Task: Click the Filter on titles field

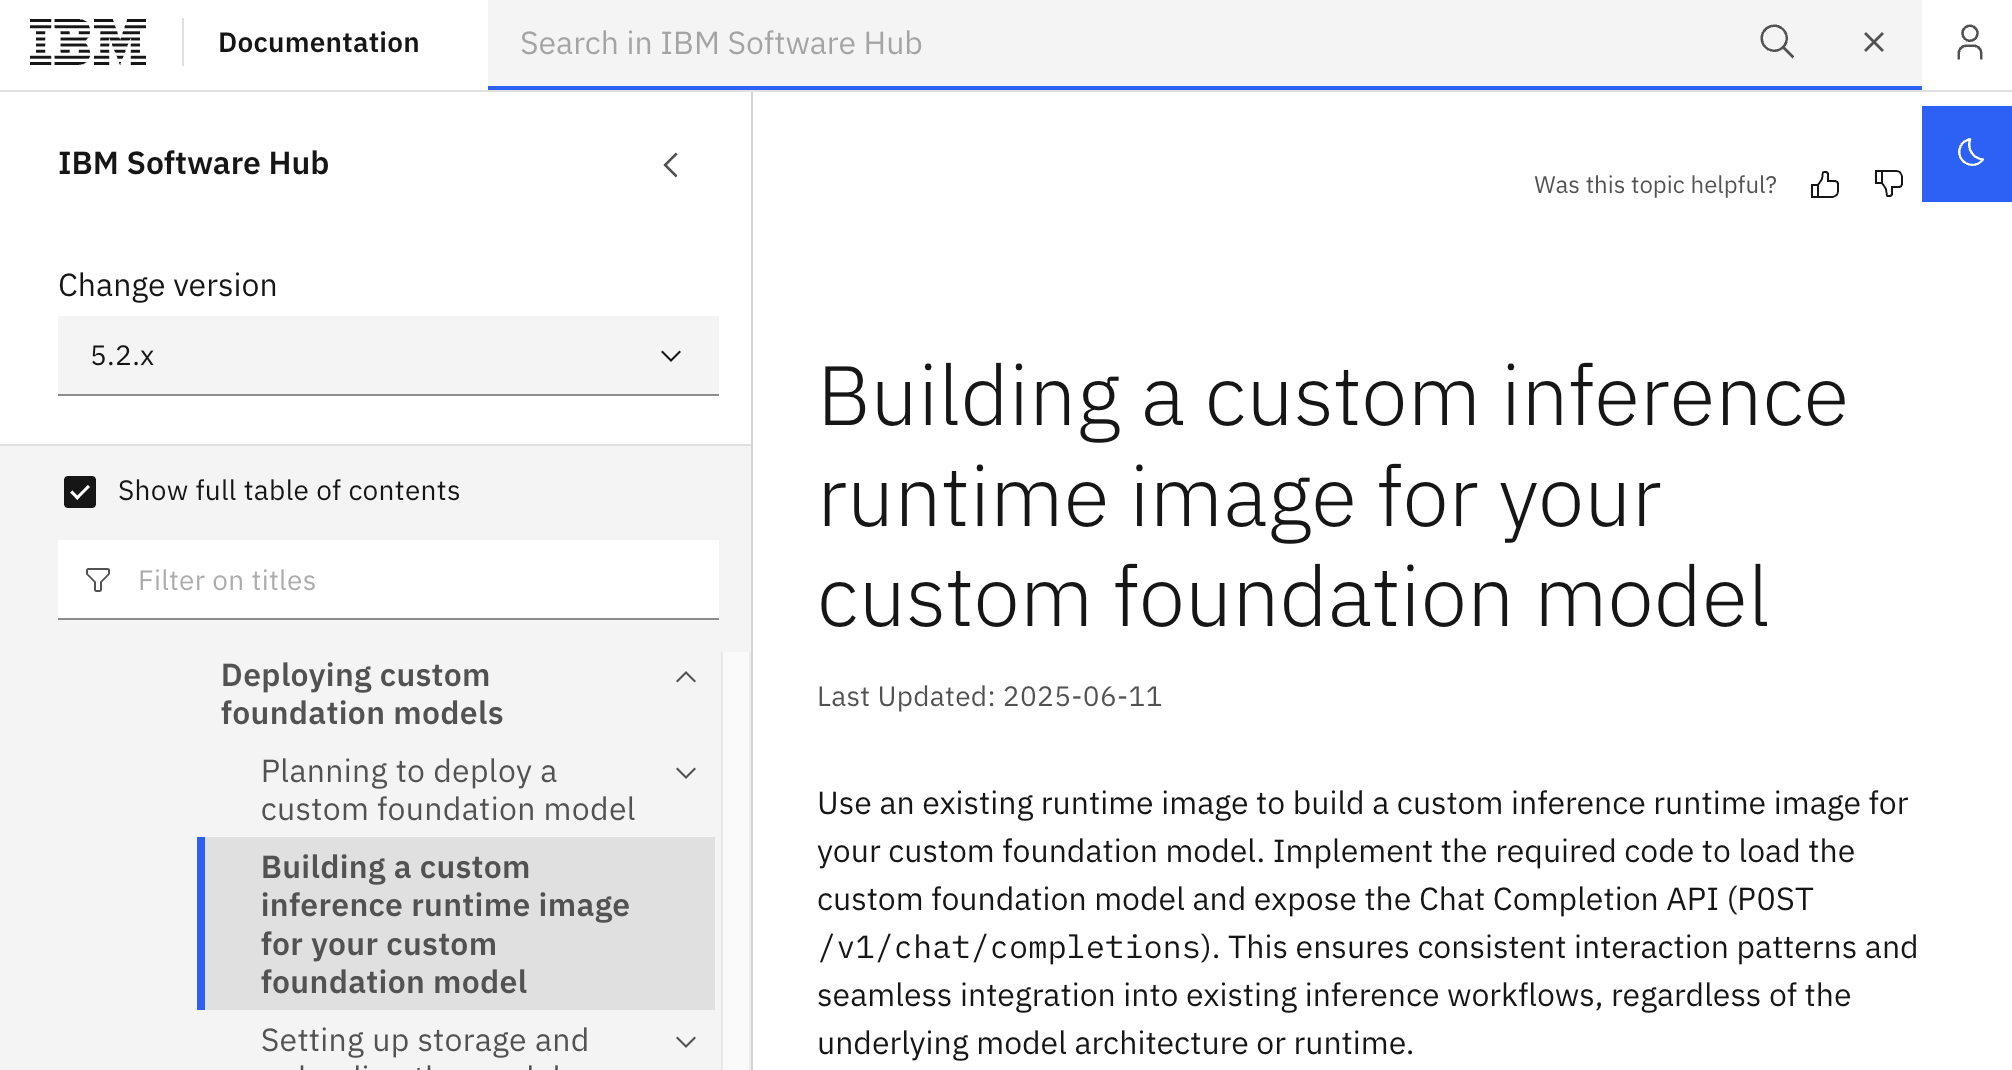Action: coord(388,580)
